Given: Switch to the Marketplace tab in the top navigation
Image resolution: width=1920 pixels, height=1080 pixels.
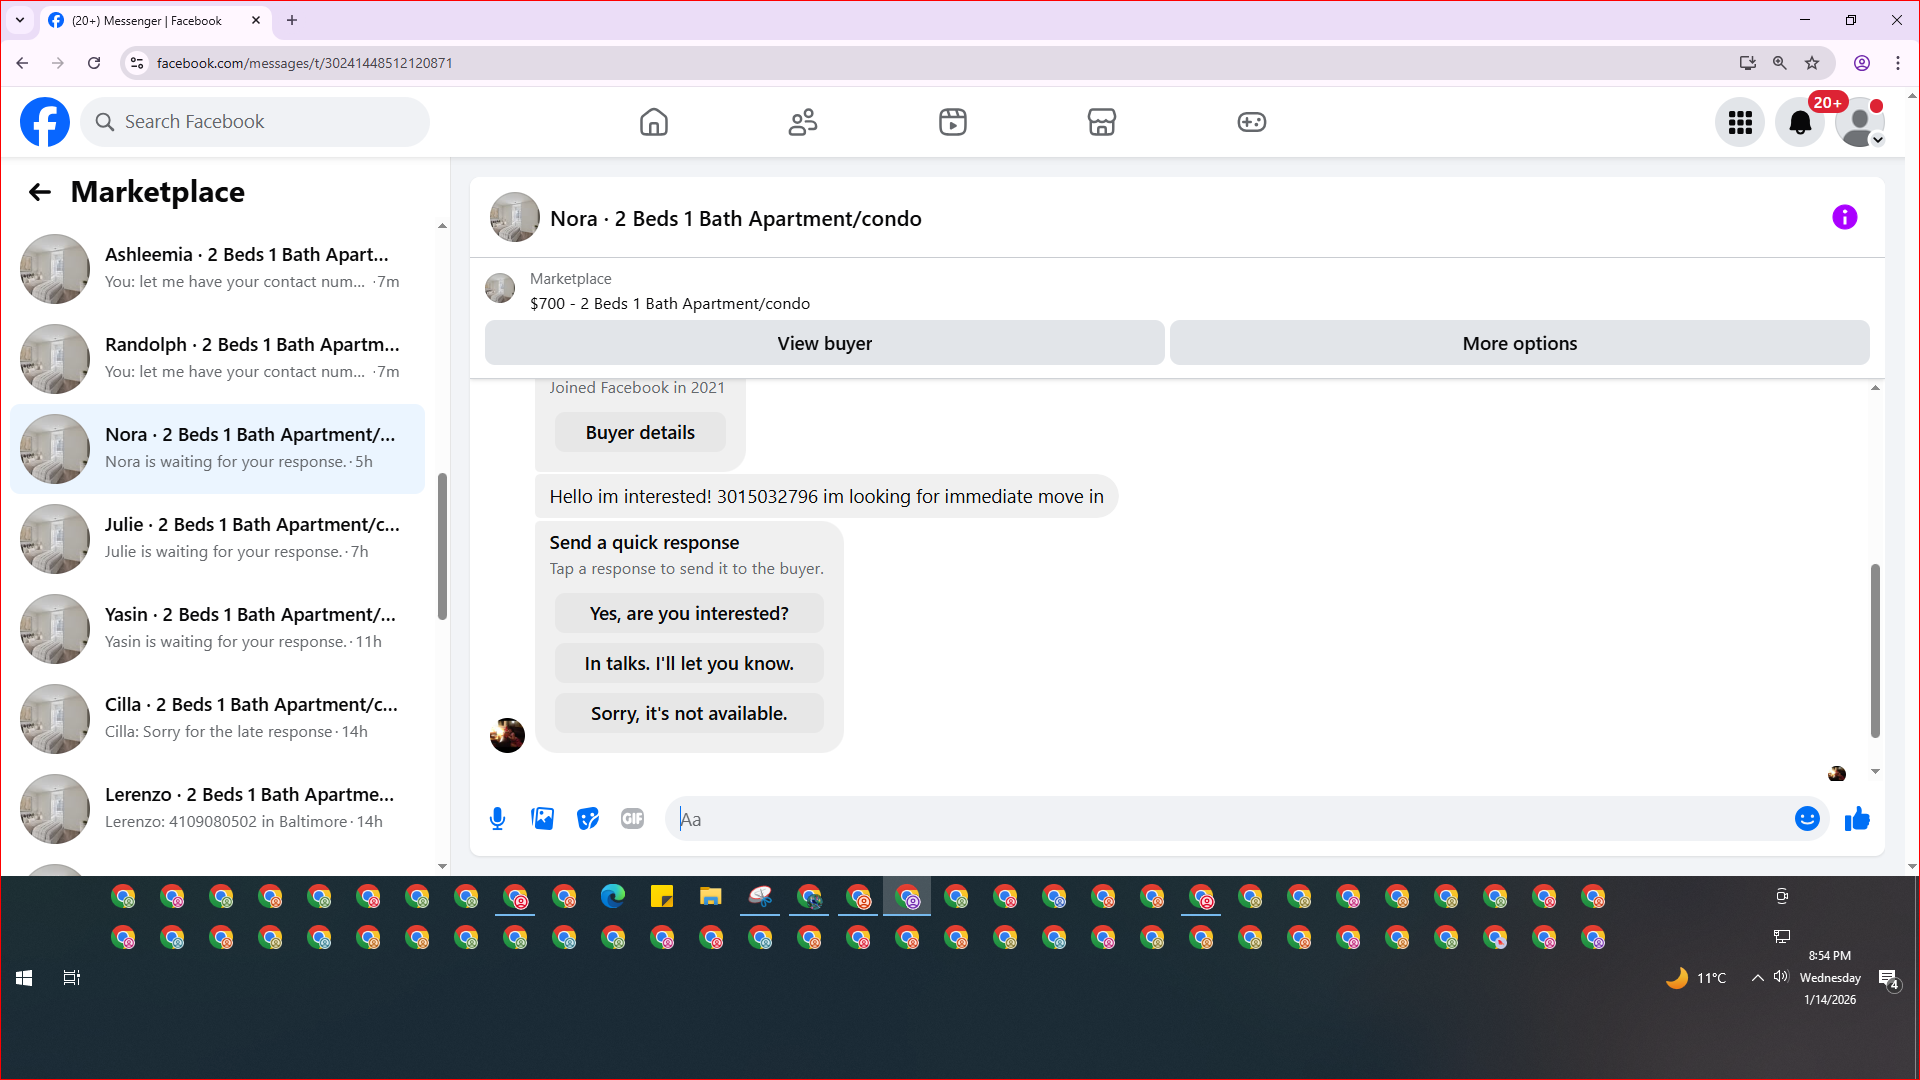Looking at the screenshot, I should pyautogui.click(x=1101, y=122).
